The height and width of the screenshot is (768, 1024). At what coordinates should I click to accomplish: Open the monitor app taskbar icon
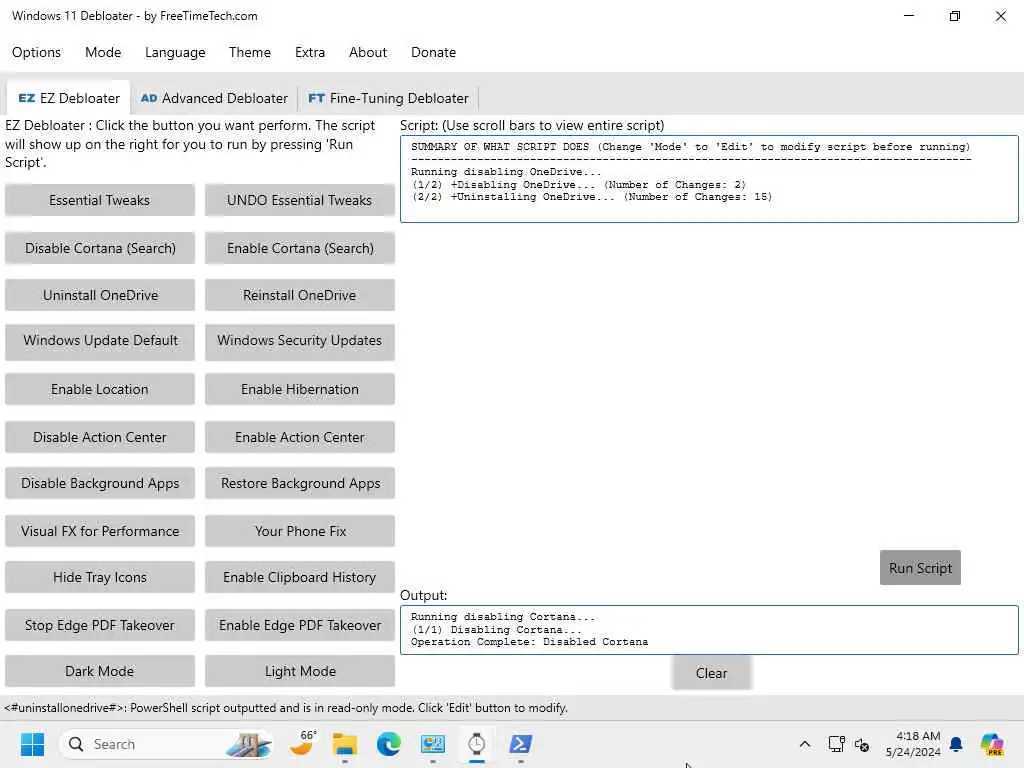pos(432,744)
